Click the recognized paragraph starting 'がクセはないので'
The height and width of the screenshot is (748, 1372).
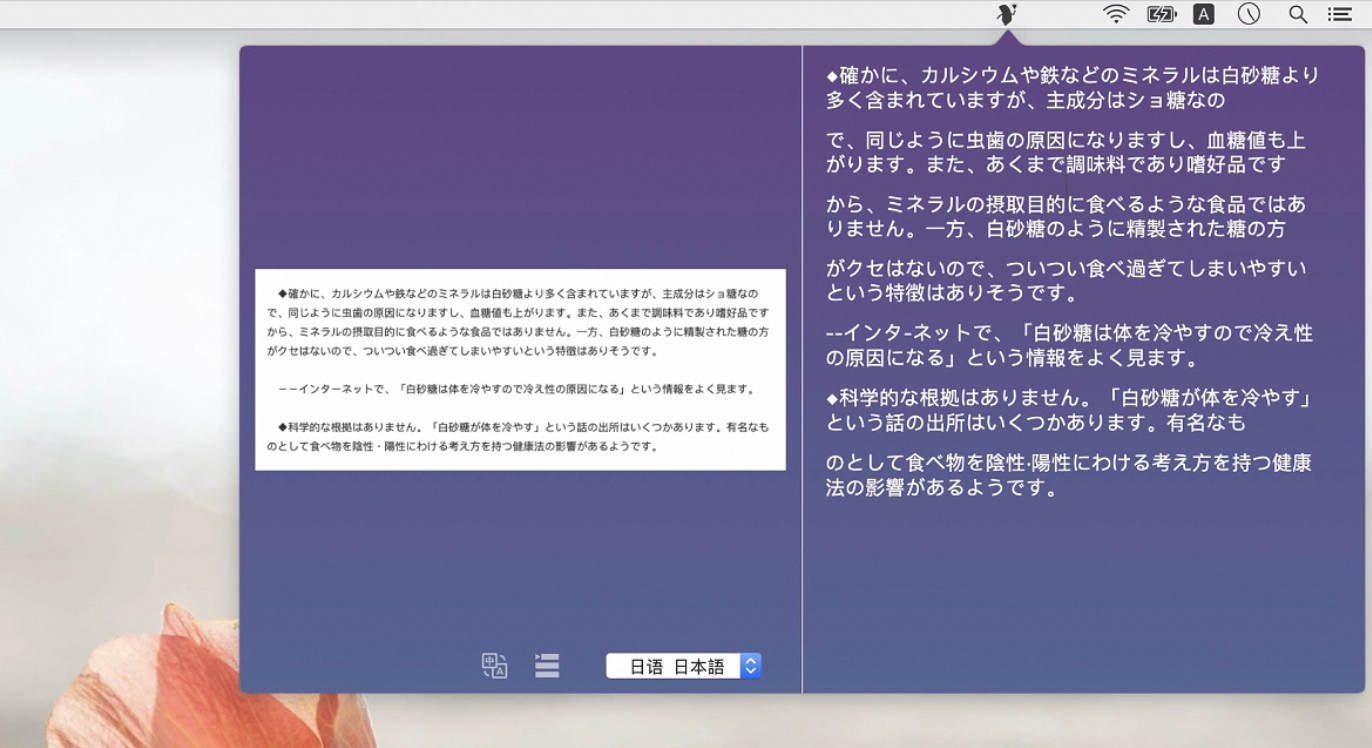[x=1066, y=281]
